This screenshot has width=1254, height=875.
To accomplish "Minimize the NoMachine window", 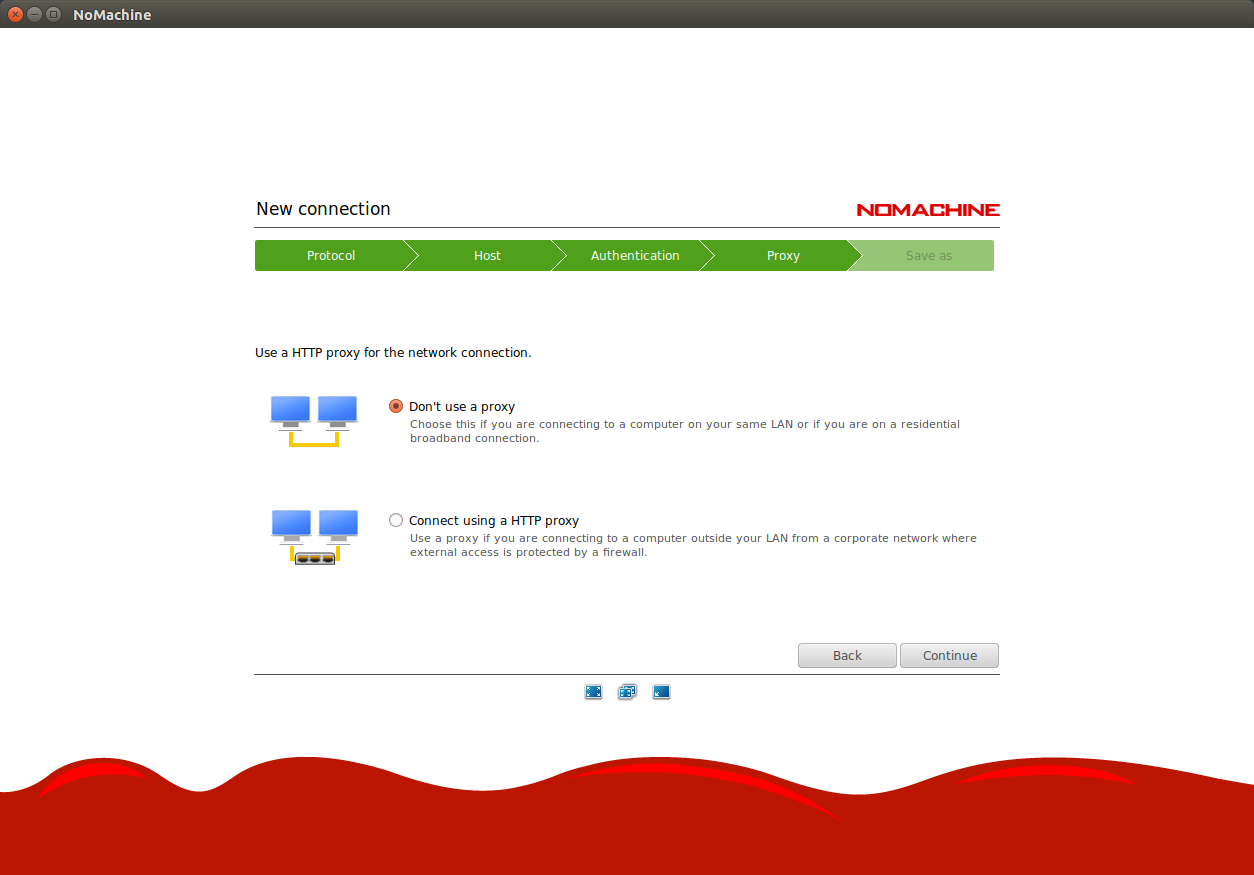I will (x=34, y=15).
